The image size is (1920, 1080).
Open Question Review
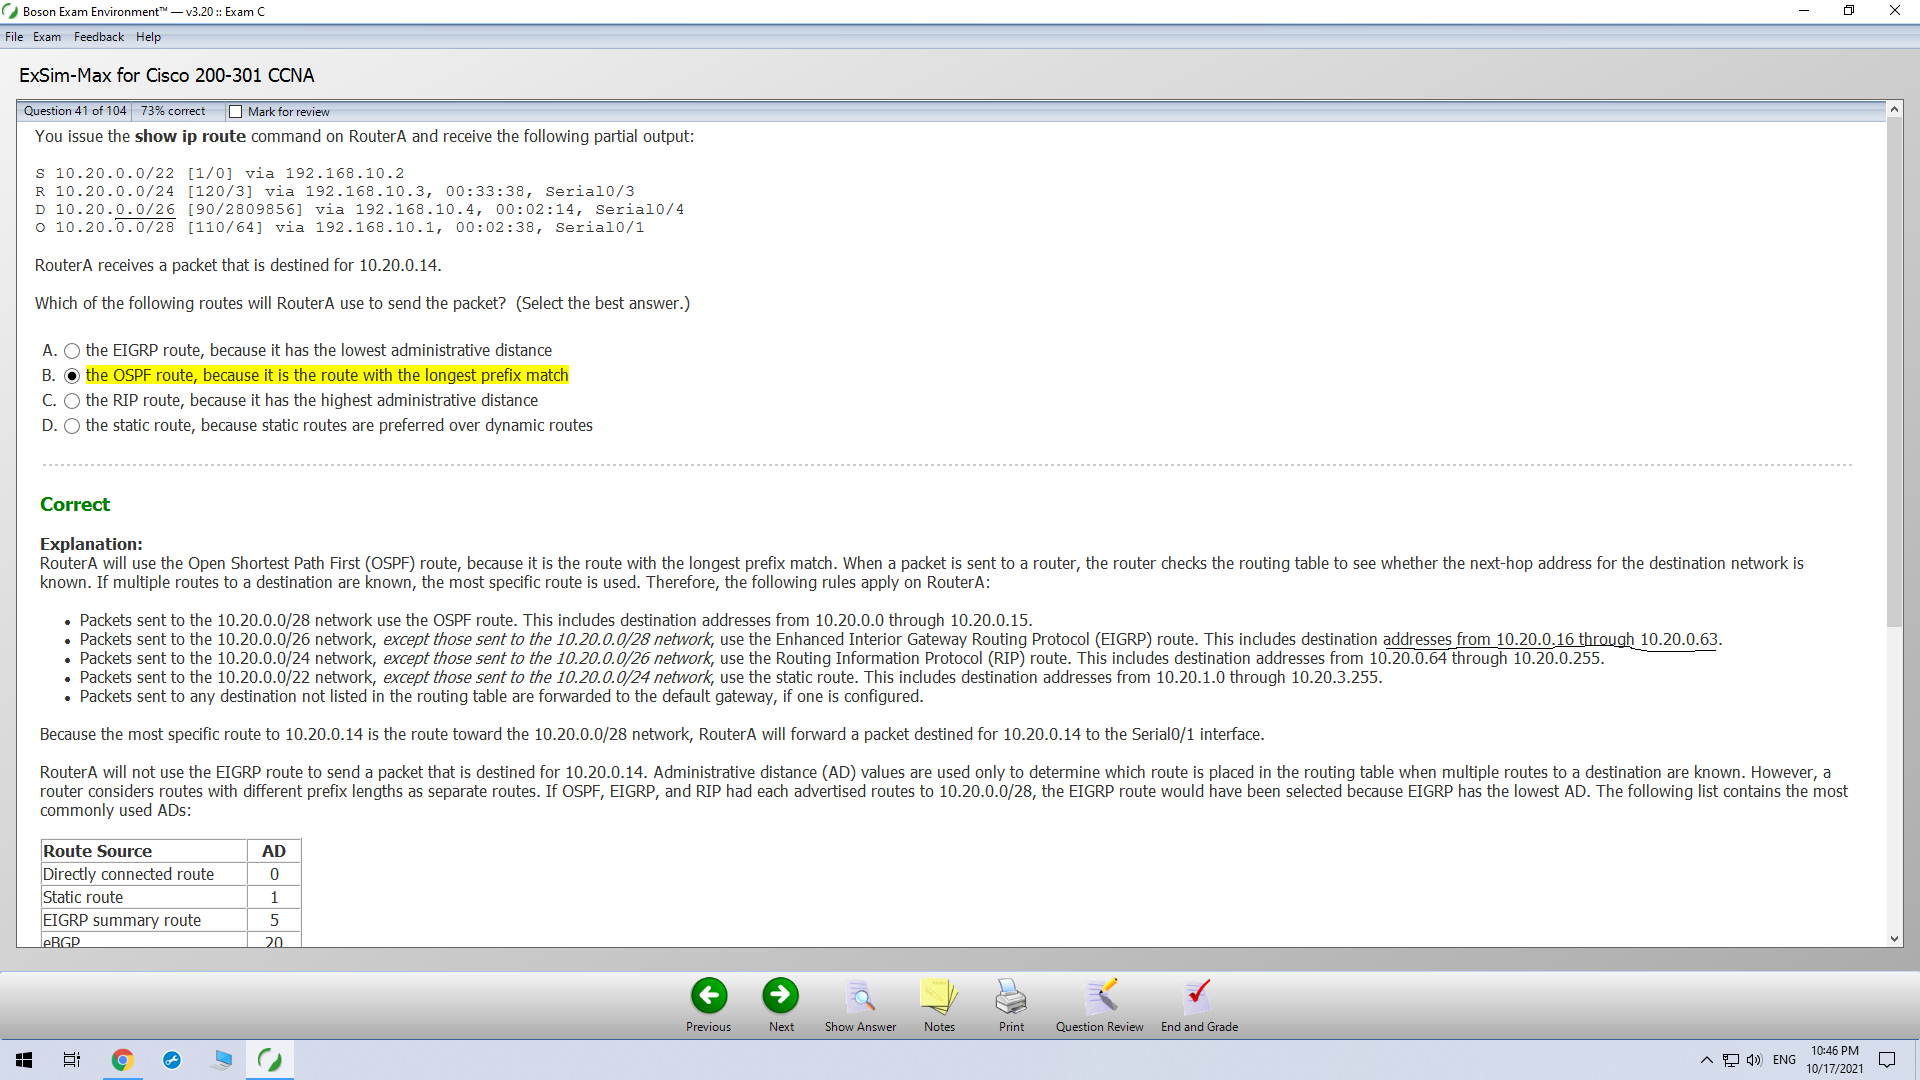pyautogui.click(x=1100, y=996)
